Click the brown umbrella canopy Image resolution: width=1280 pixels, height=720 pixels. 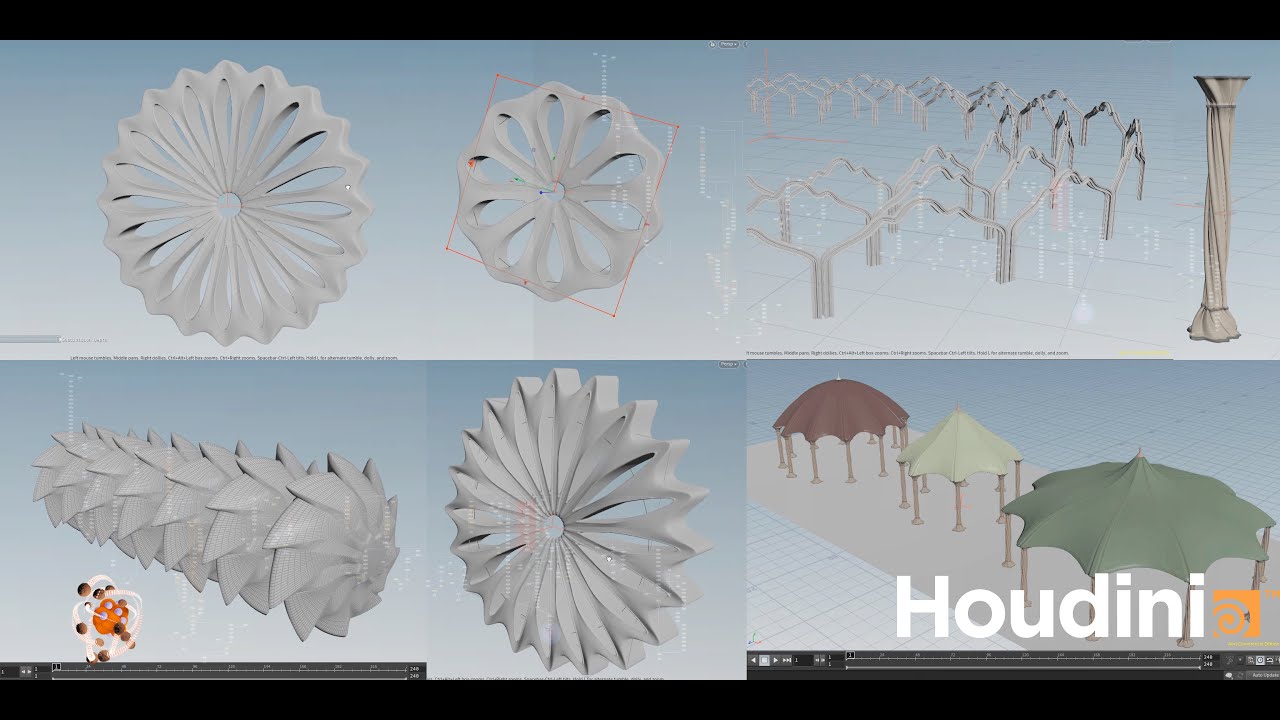pos(842,410)
